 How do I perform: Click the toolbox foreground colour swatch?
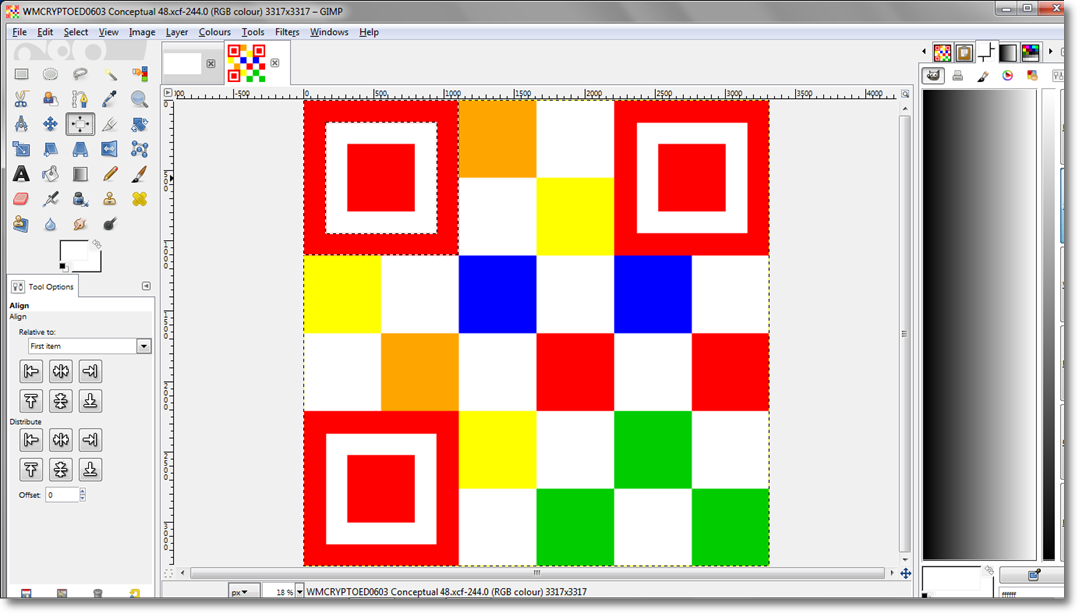(x=73, y=251)
